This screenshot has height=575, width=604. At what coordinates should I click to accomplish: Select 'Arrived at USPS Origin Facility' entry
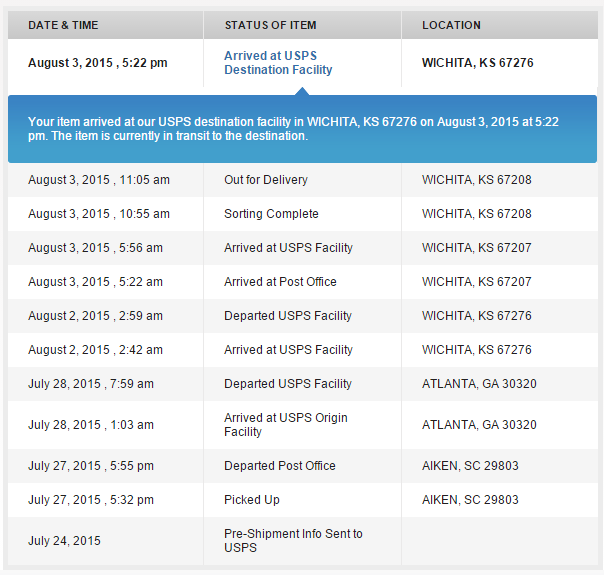click(286, 425)
